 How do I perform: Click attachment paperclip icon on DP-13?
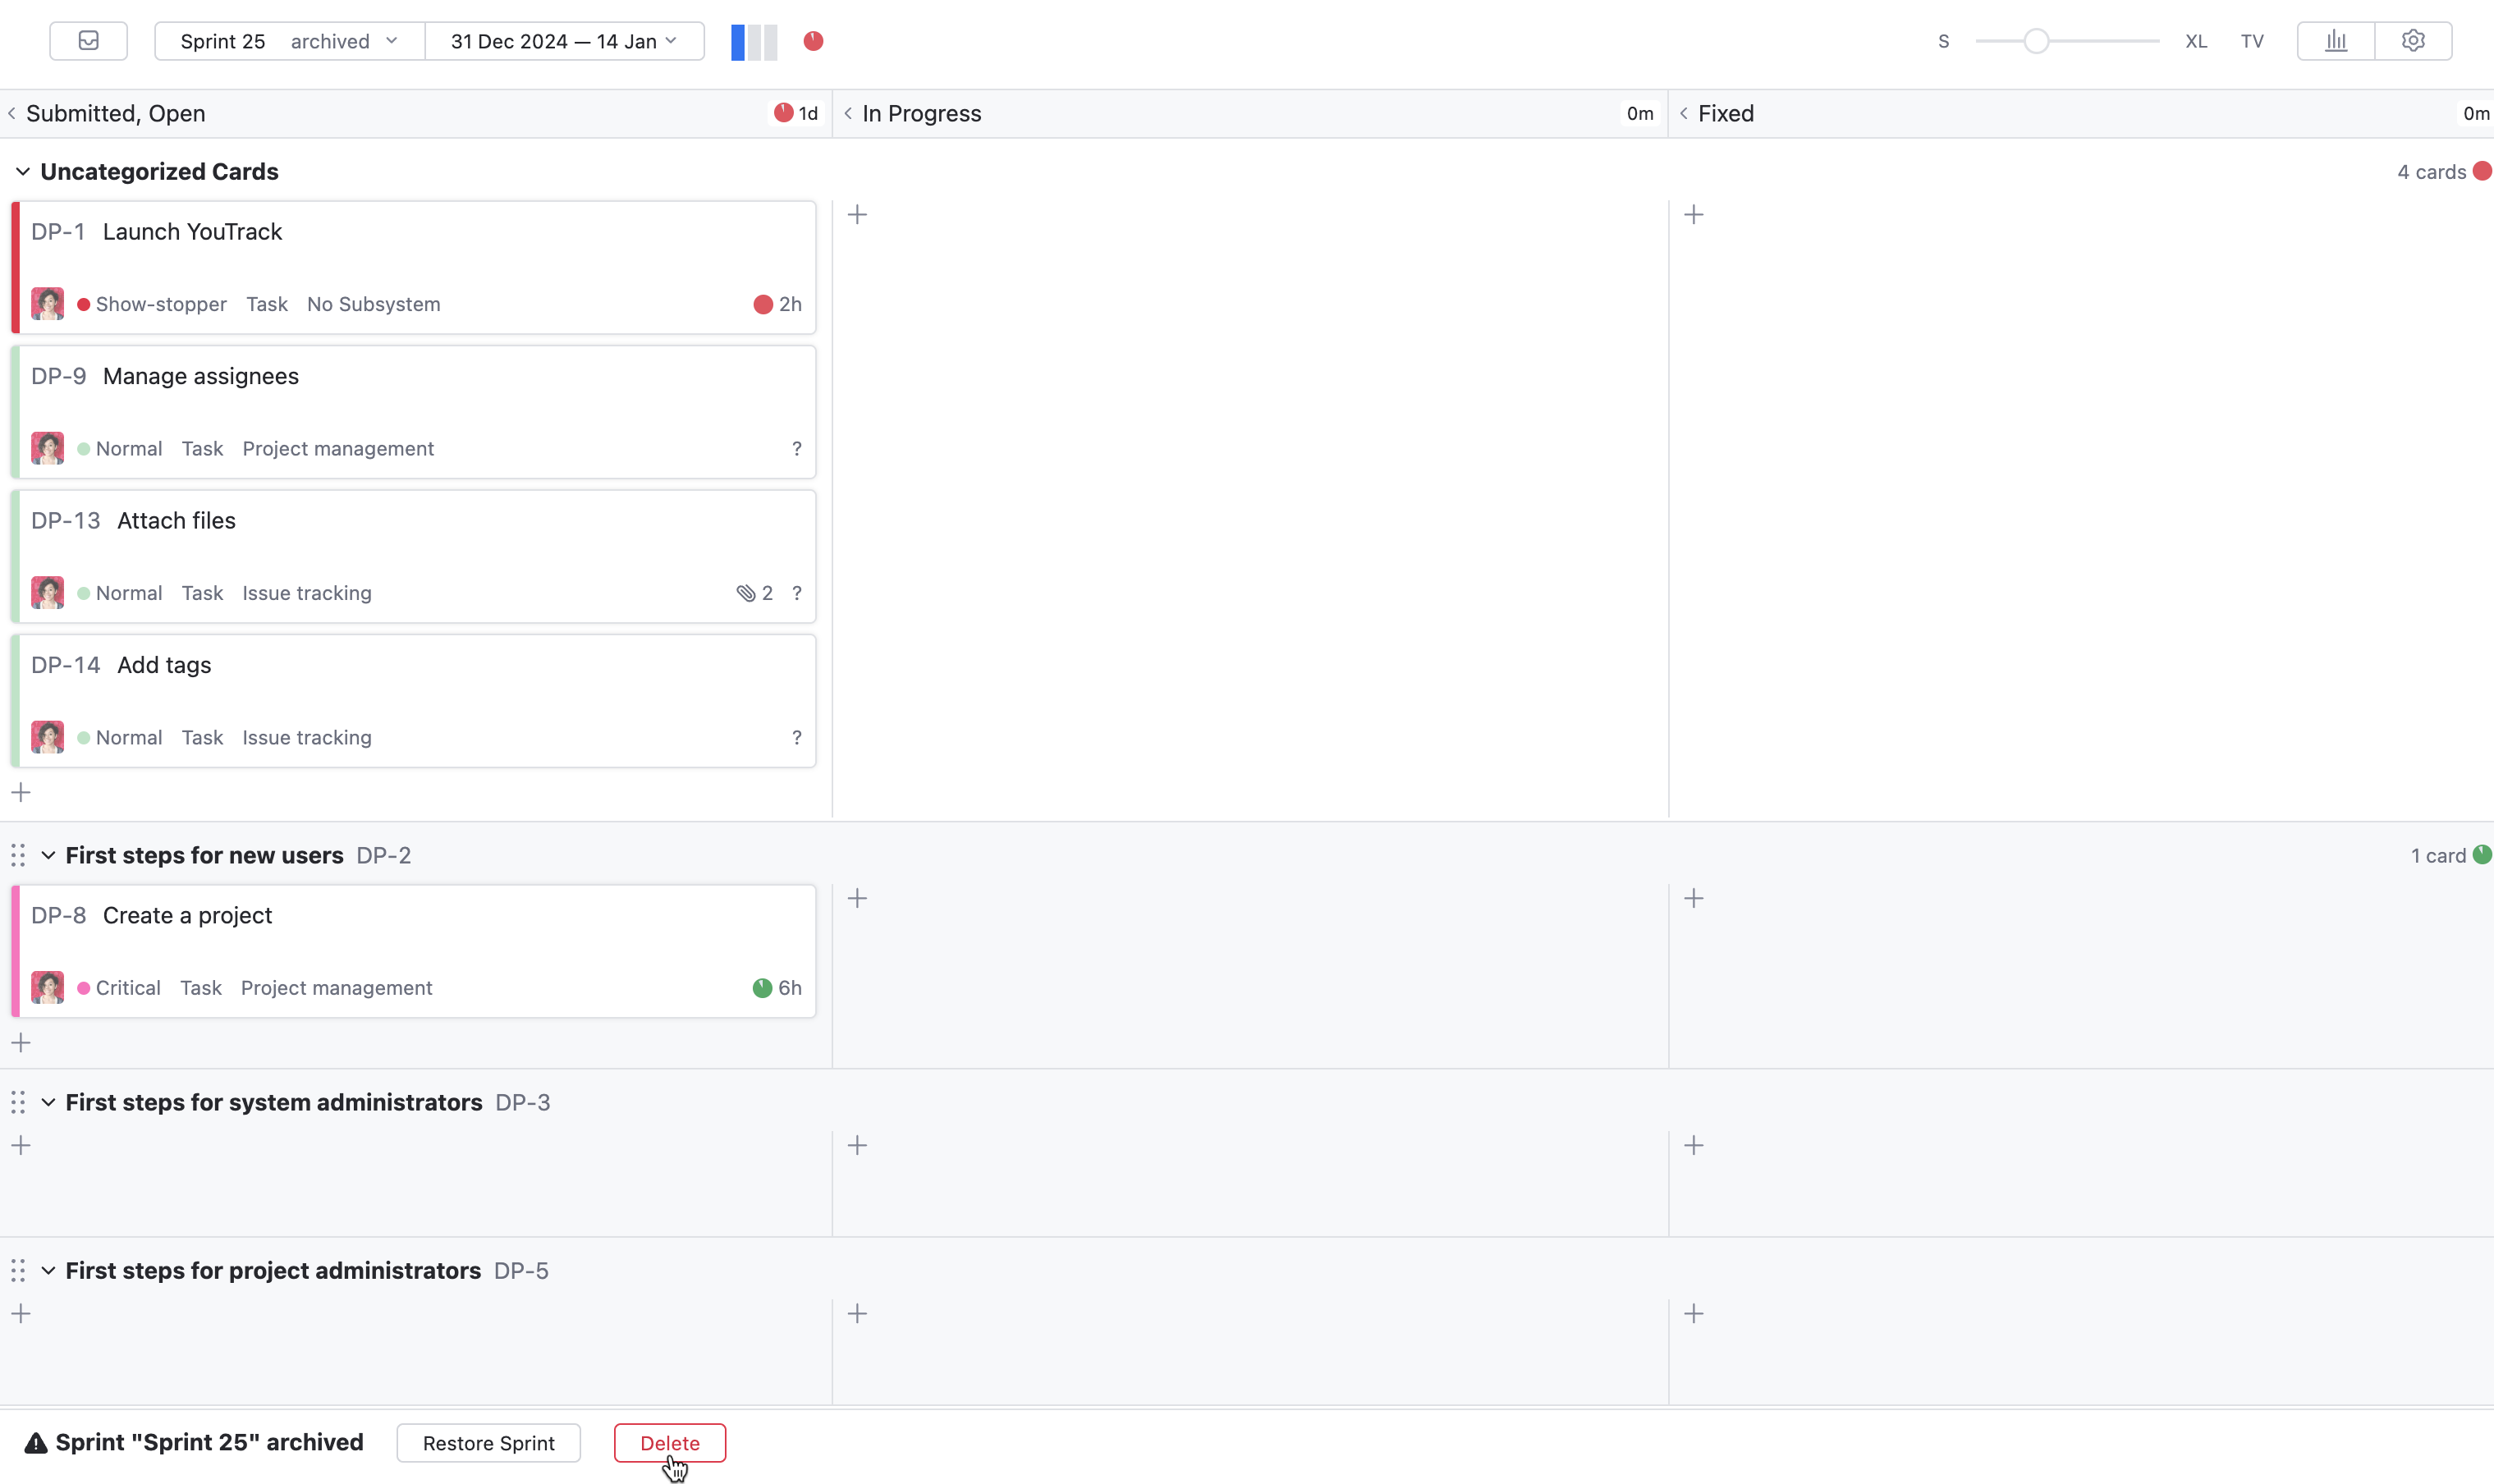click(745, 593)
